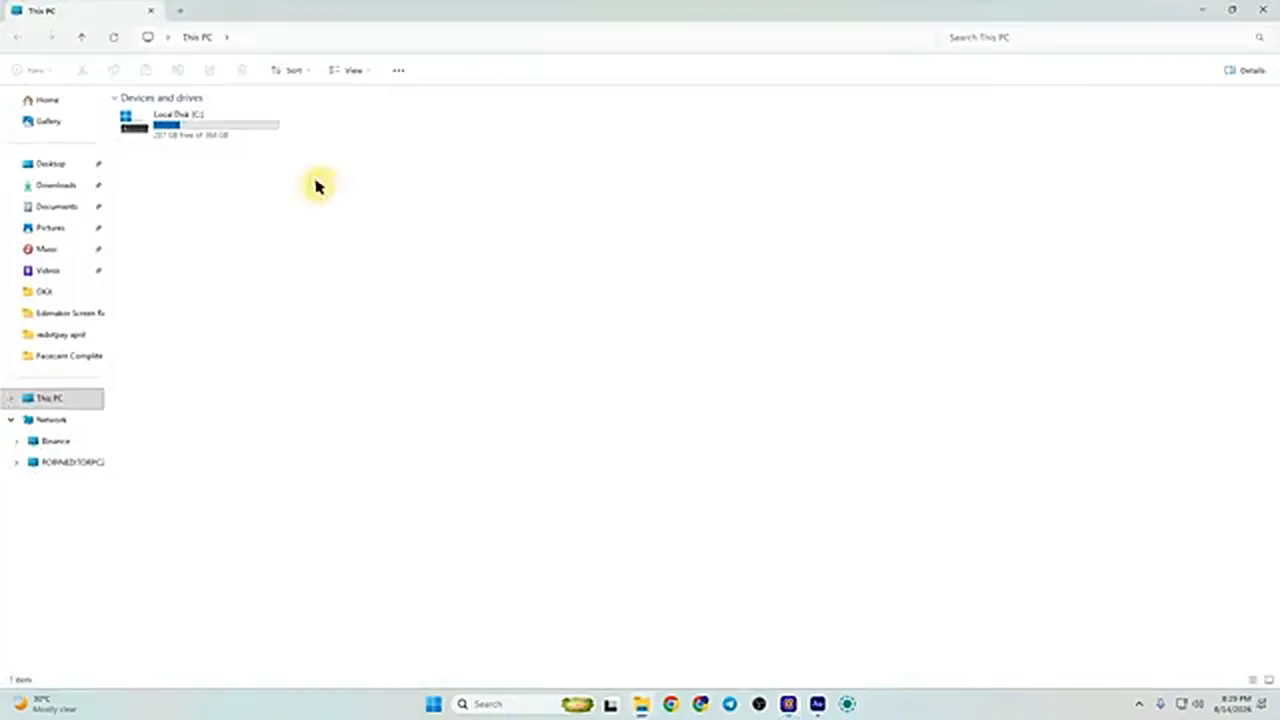This screenshot has height=720, width=1280.
Task: Expand the Binance network computer
Action: tap(16, 441)
